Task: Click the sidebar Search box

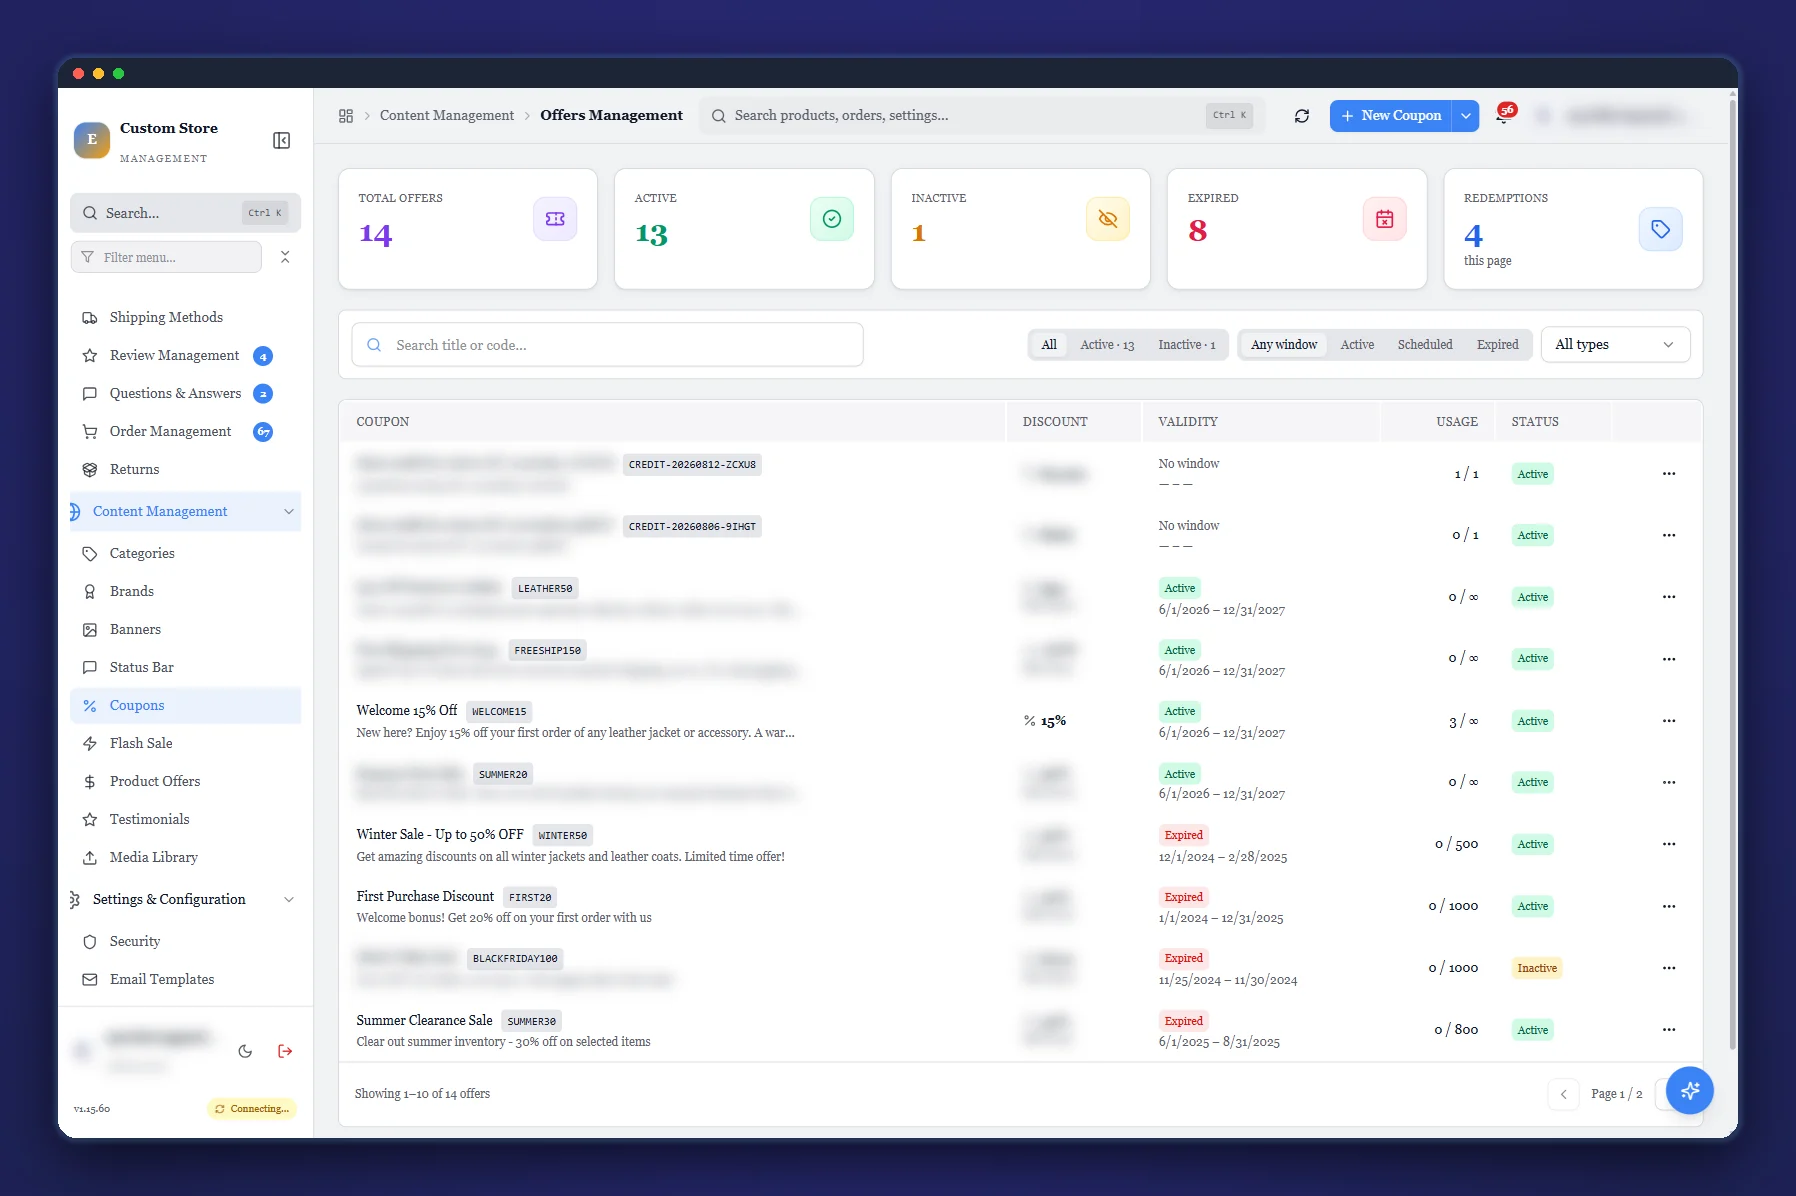Action: click(186, 213)
